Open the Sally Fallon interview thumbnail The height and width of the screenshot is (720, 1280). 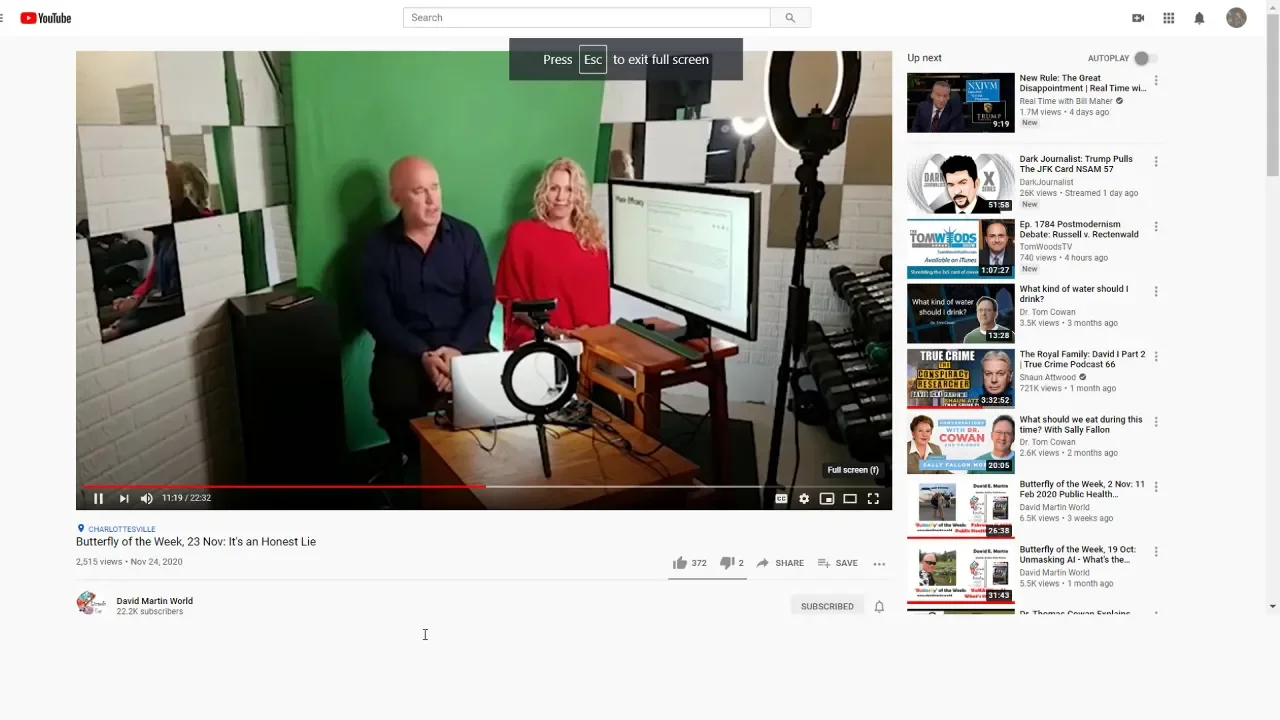[x=961, y=444]
